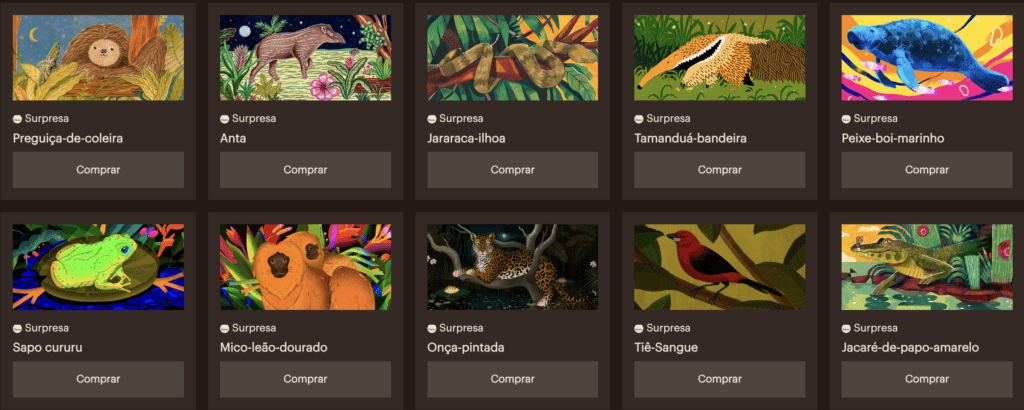This screenshot has height=410, width=1024.
Task: Click Surpresa icon on Sapo cururu card
Action: tap(18, 328)
